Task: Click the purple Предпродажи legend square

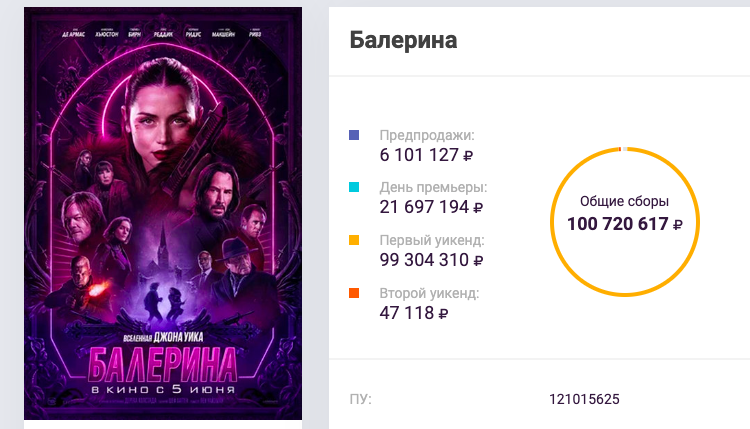Action: [x=354, y=135]
